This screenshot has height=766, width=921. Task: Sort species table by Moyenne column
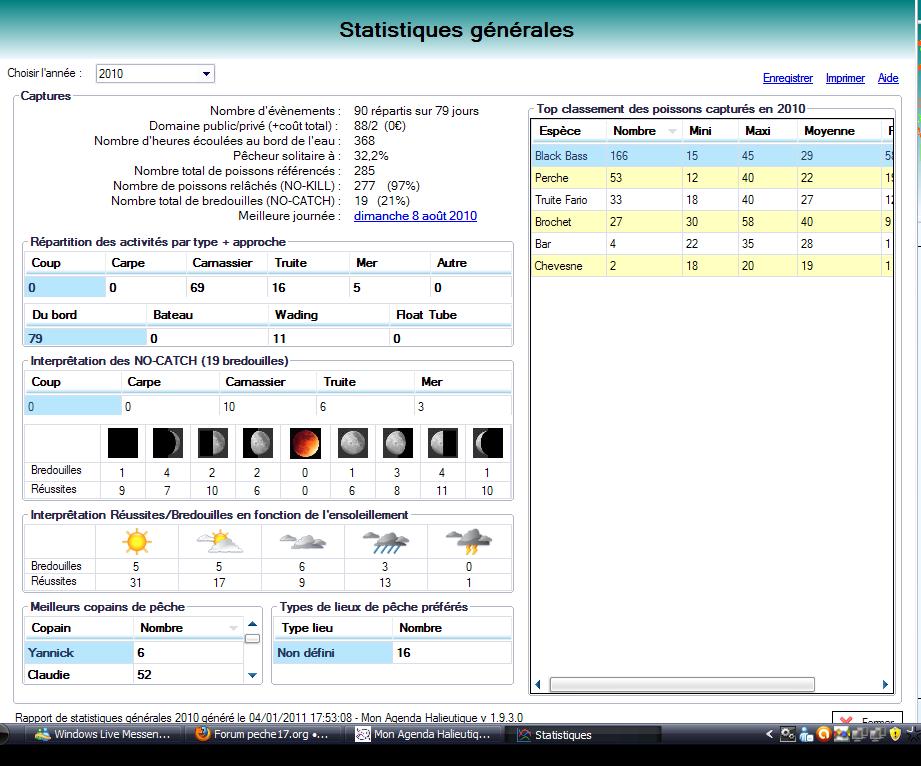839,131
